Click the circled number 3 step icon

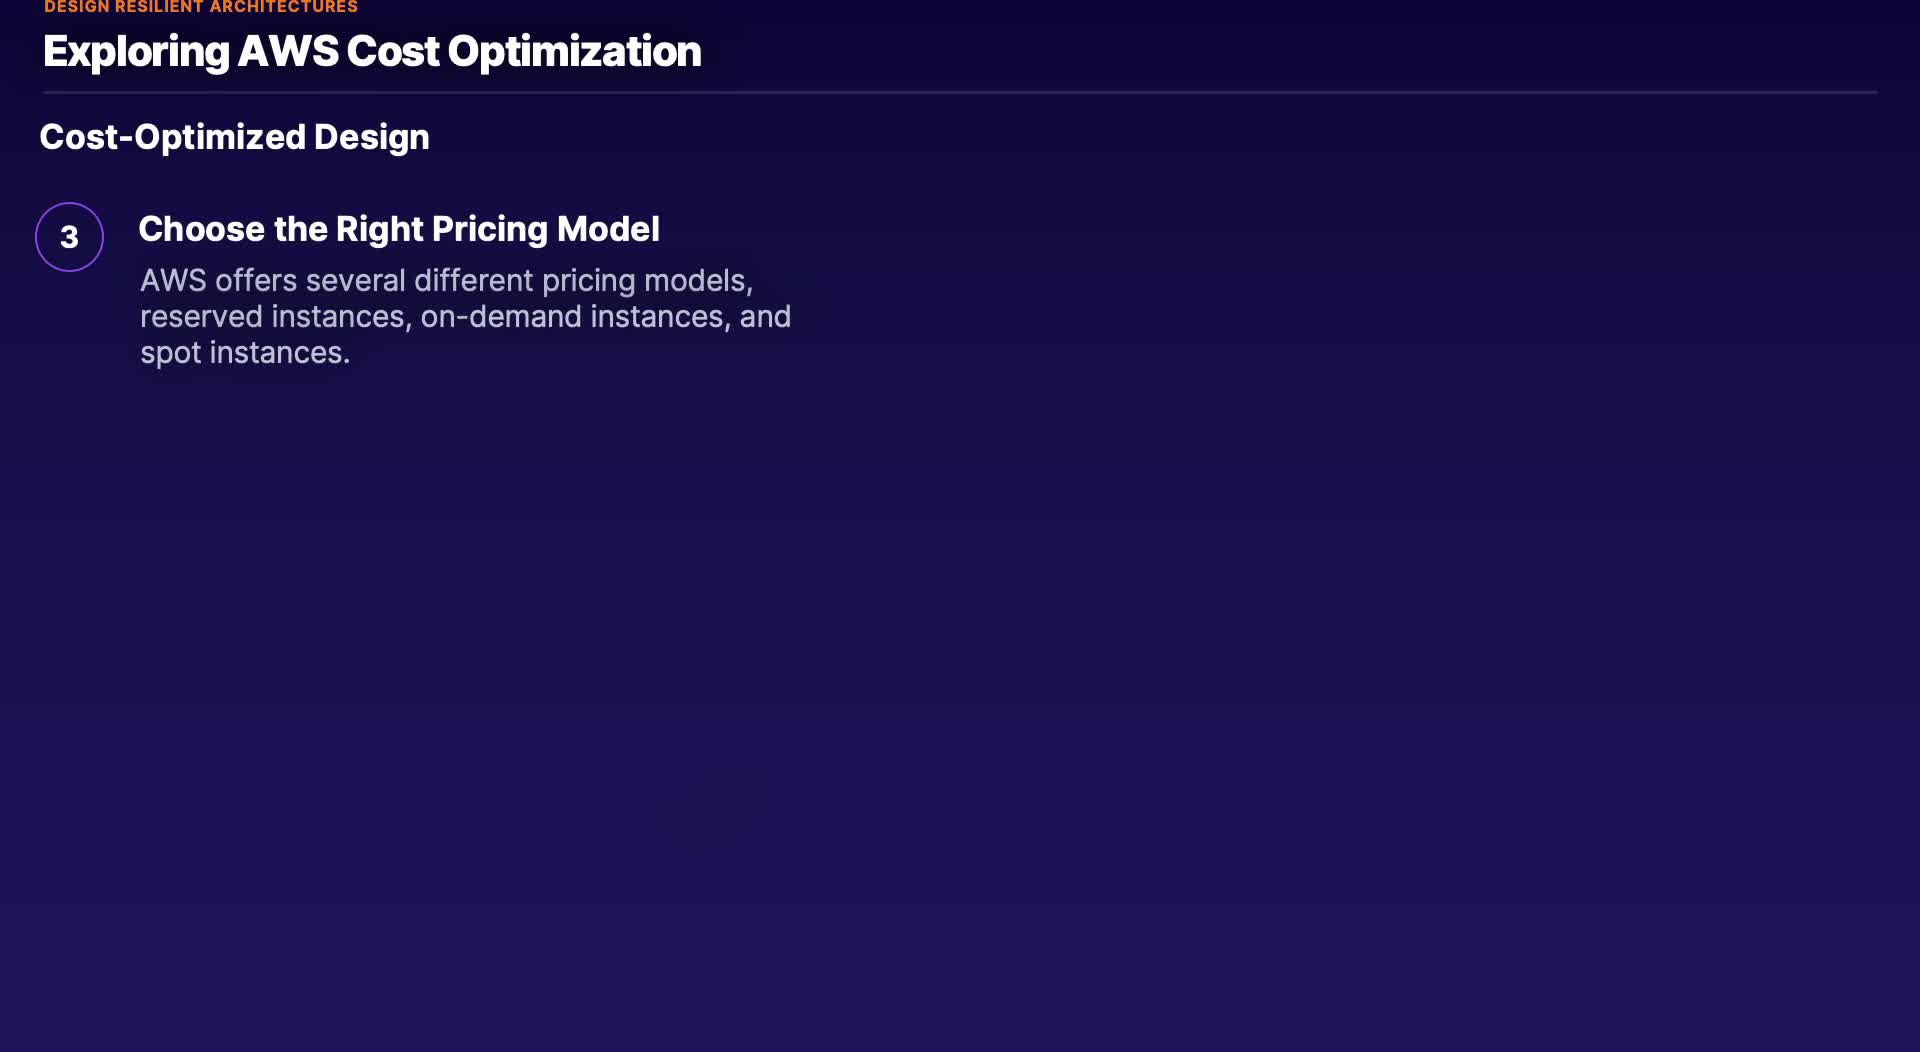(x=69, y=237)
